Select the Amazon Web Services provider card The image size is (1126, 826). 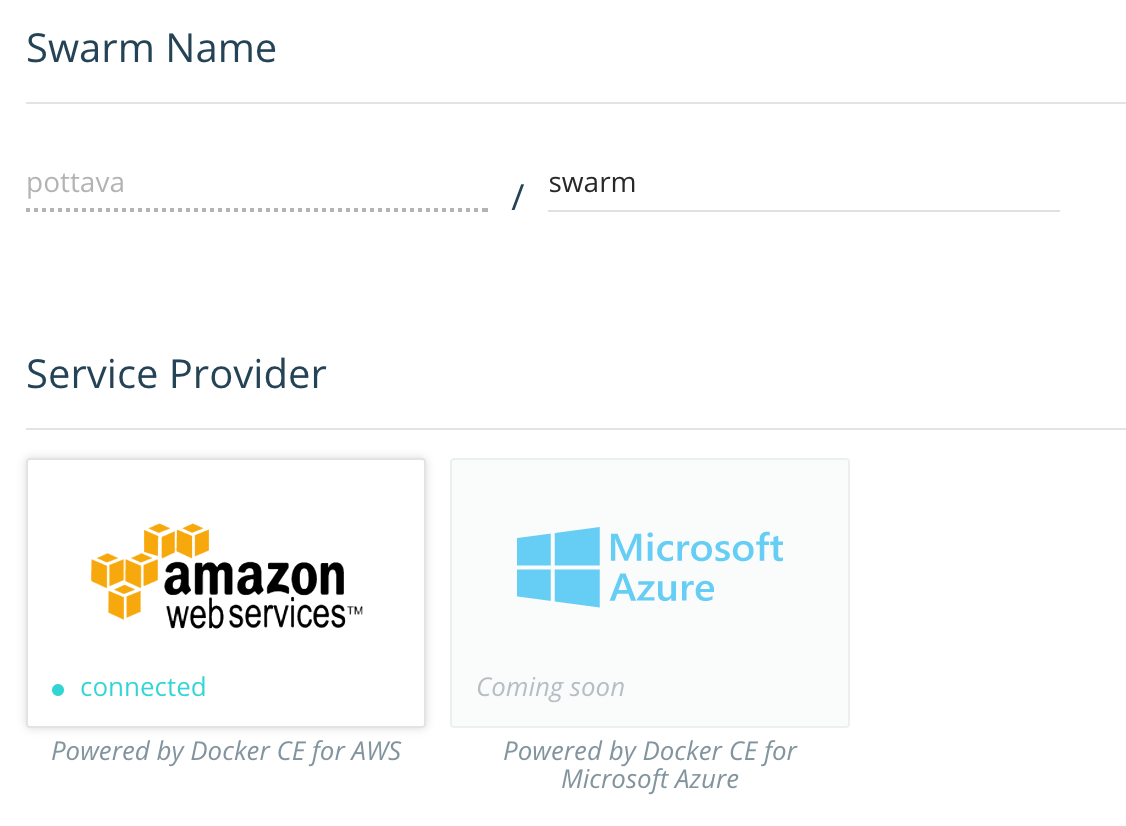click(x=226, y=593)
